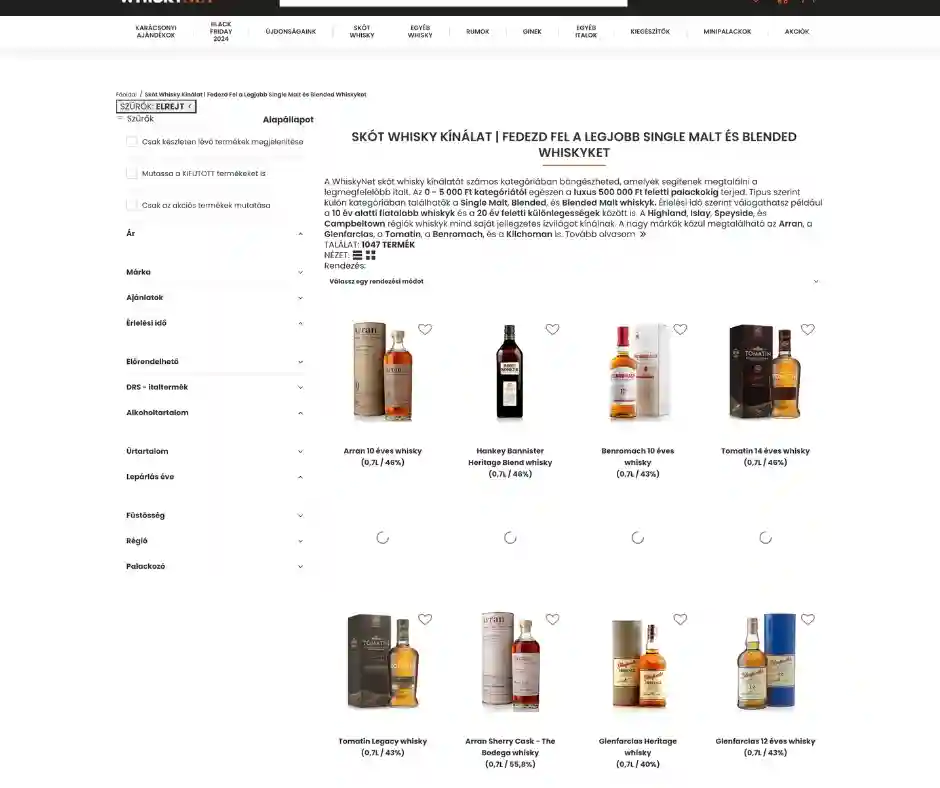Switch to list view icon
The width and height of the screenshot is (940, 788).
pyautogui.click(x=357, y=255)
